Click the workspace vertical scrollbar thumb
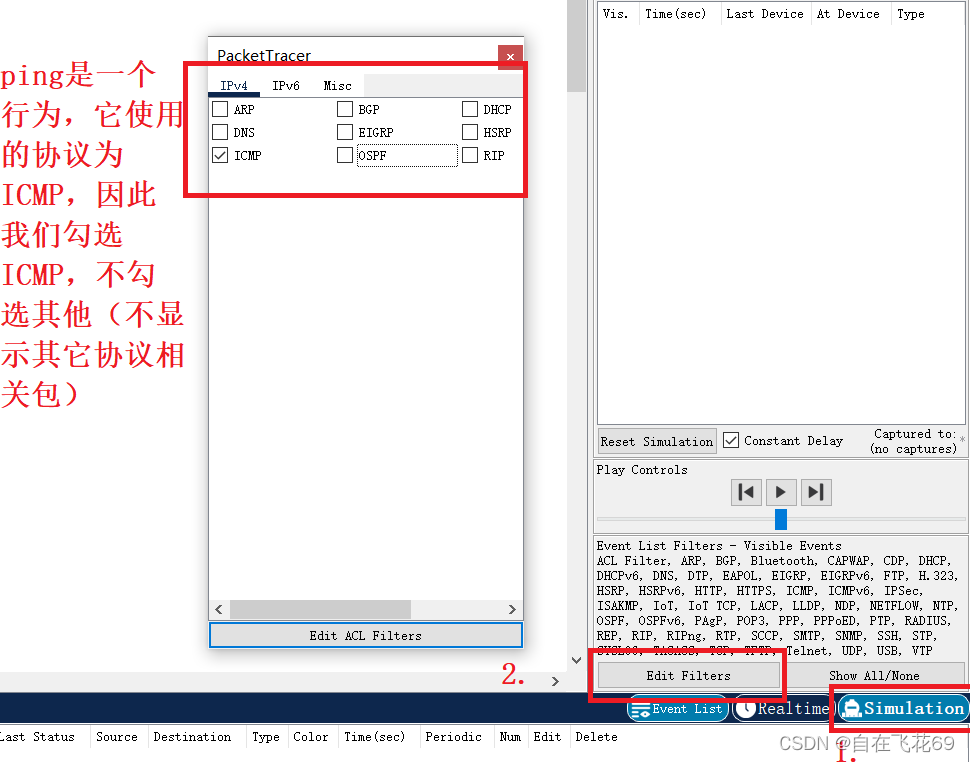Image resolution: width=970 pixels, height=762 pixels. 576,46
